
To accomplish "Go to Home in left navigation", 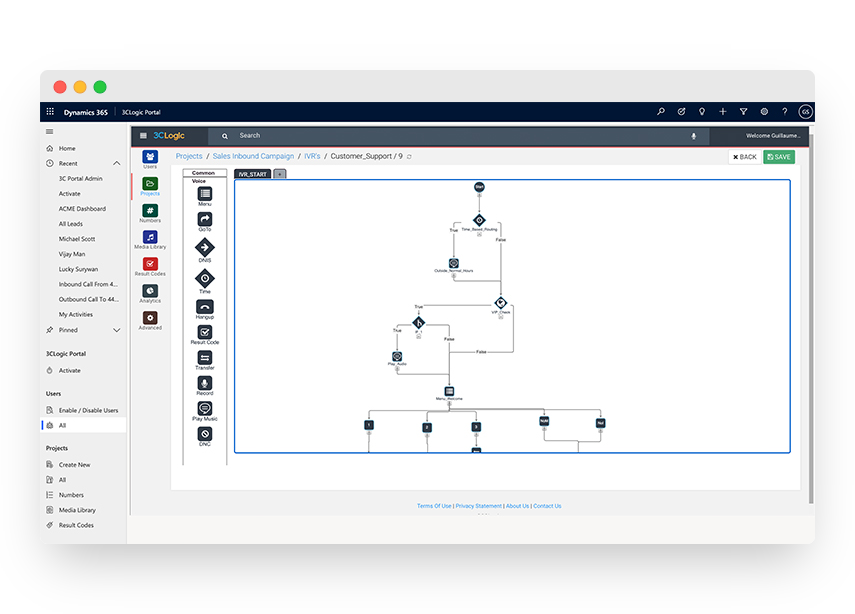I will click(67, 148).
